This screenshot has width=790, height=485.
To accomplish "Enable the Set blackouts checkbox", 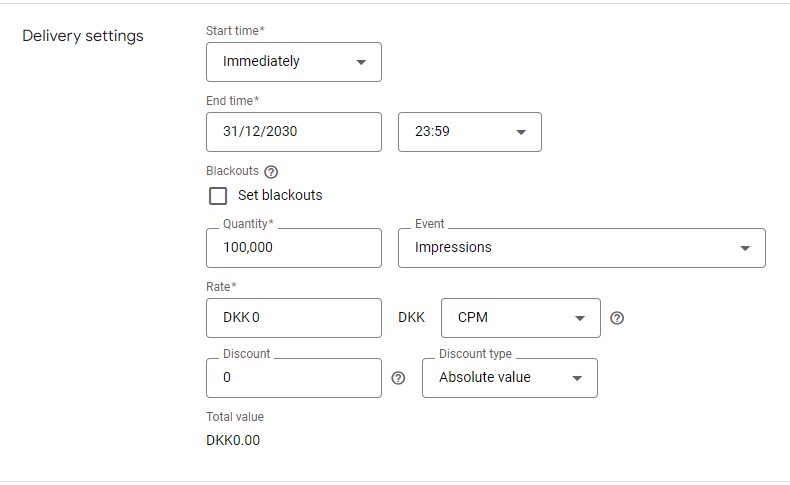I will tap(218, 196).
